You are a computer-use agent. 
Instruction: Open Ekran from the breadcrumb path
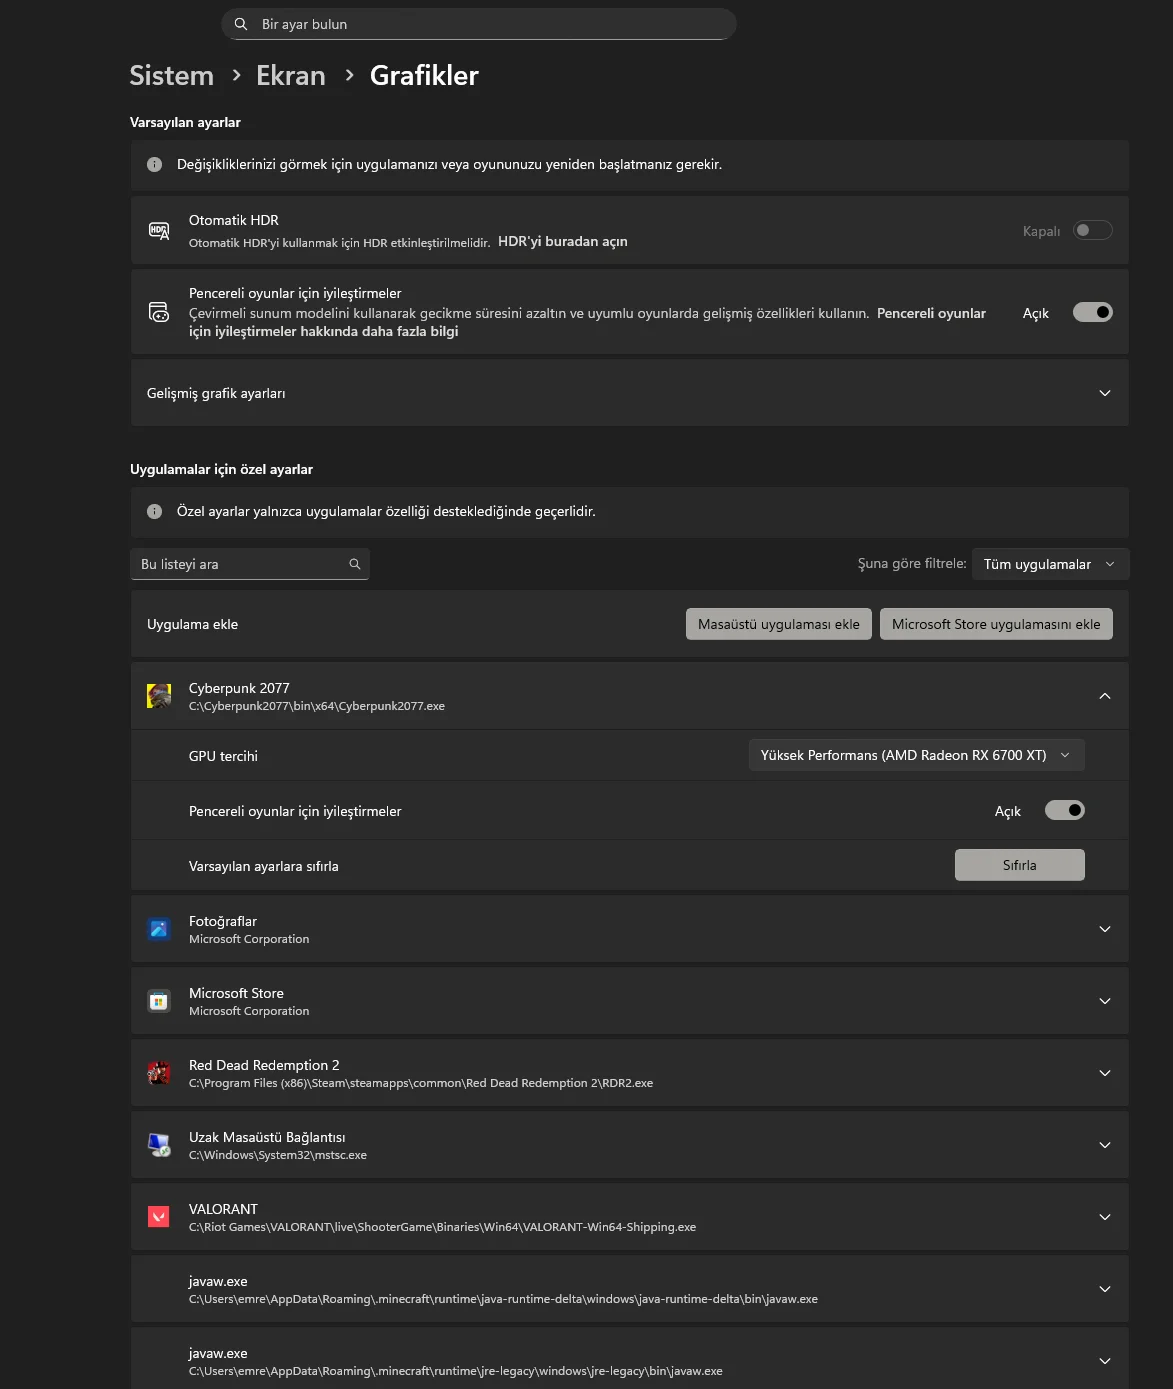(x=290, y=75)
